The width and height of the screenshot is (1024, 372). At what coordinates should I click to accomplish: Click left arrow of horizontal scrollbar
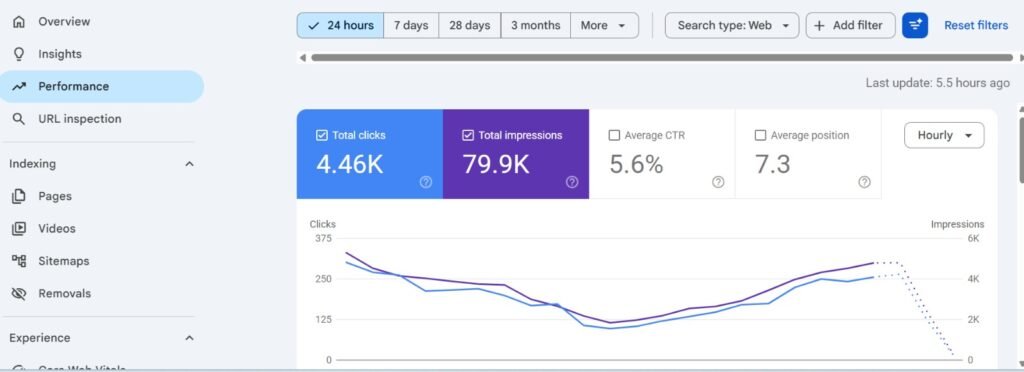point(302,57)
